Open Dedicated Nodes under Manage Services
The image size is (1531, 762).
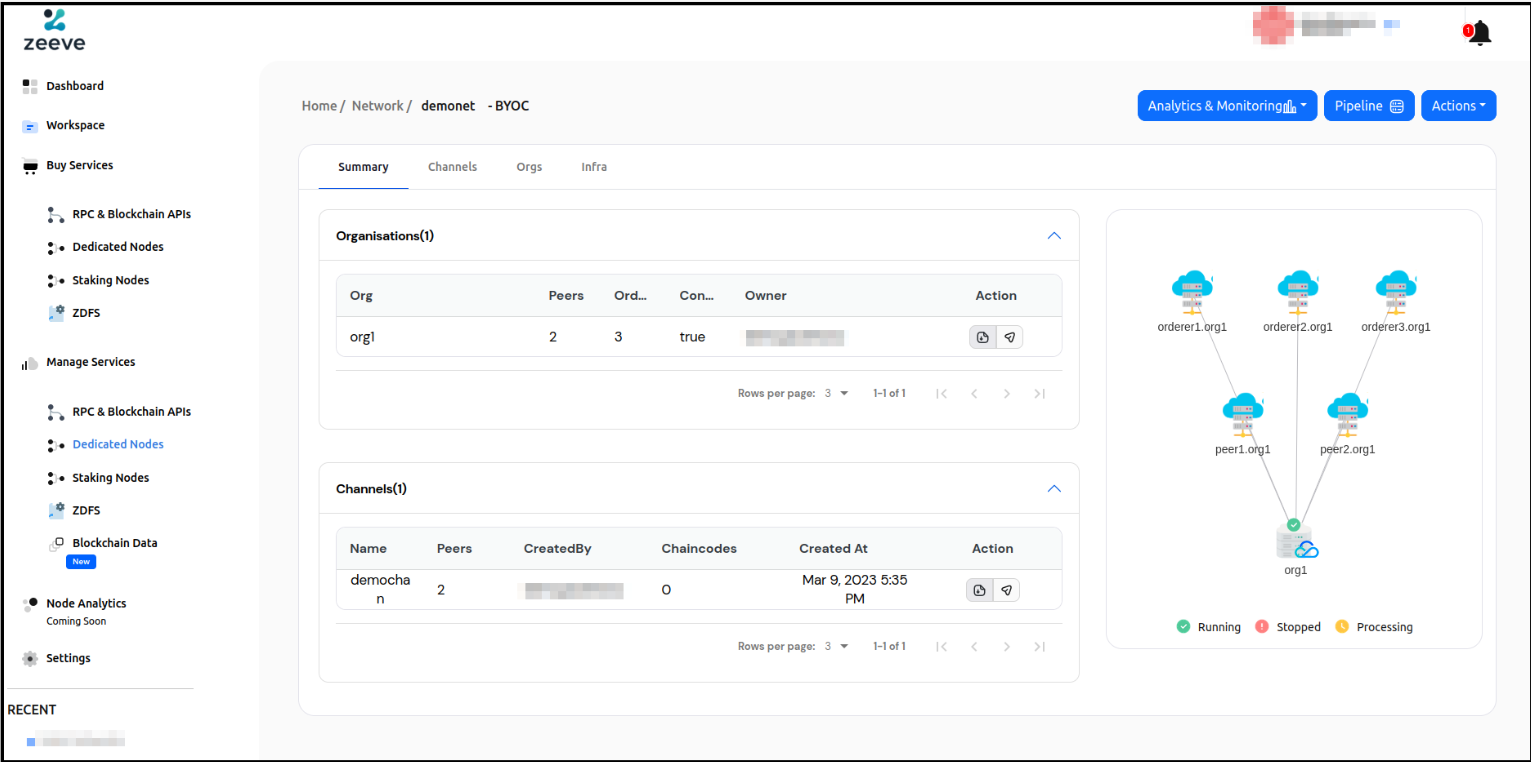coord(118,444)
